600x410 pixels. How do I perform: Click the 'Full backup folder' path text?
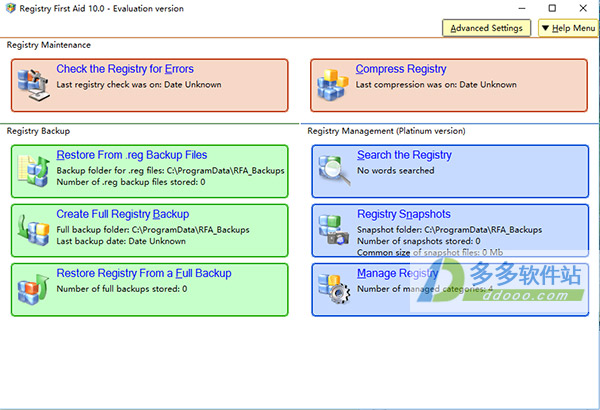[153, 230]
